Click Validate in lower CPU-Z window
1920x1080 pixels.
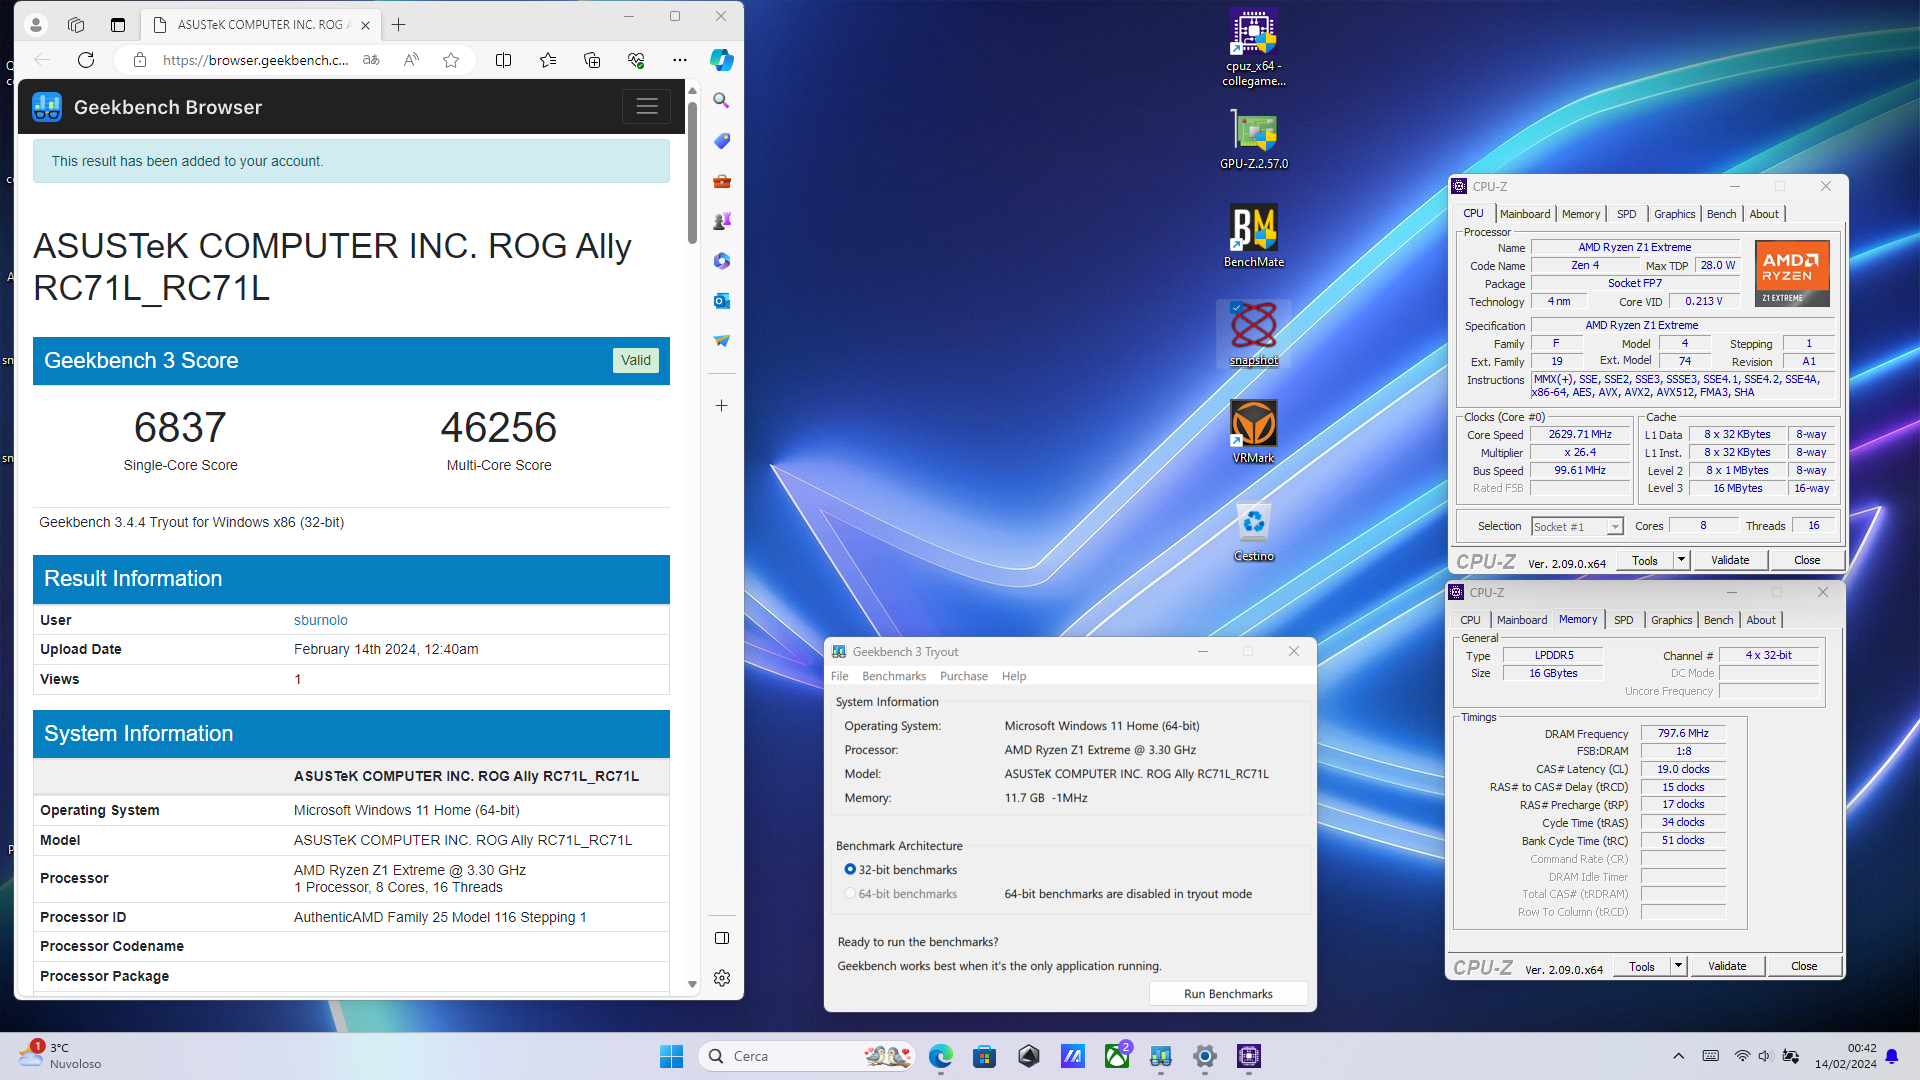click(x=1727, y=966)
